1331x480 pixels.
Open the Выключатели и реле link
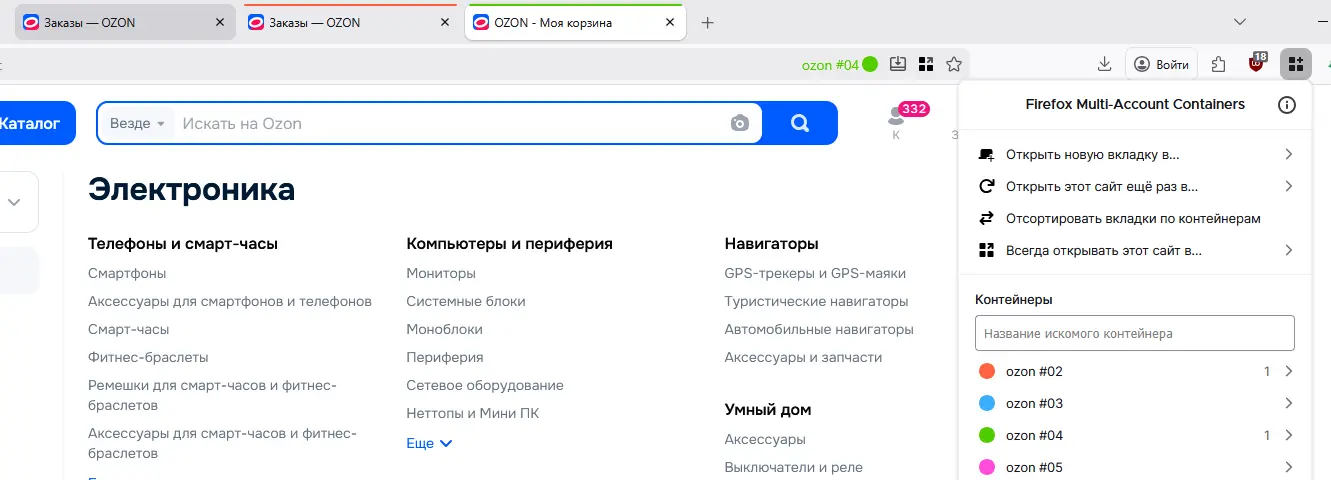pos(794,467)
